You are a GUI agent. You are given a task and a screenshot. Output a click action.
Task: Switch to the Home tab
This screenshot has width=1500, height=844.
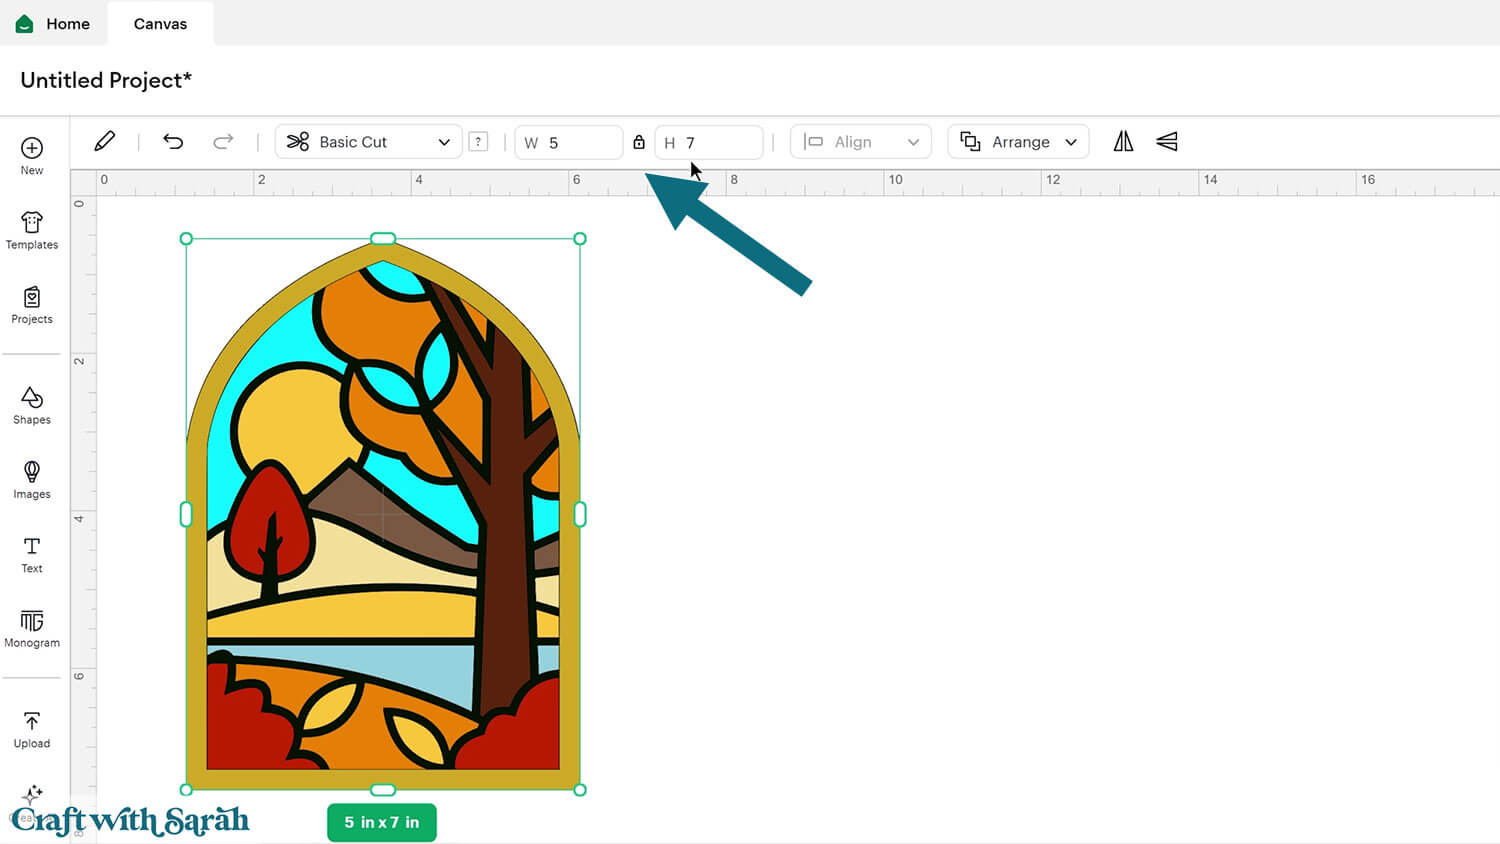point(55,23)
